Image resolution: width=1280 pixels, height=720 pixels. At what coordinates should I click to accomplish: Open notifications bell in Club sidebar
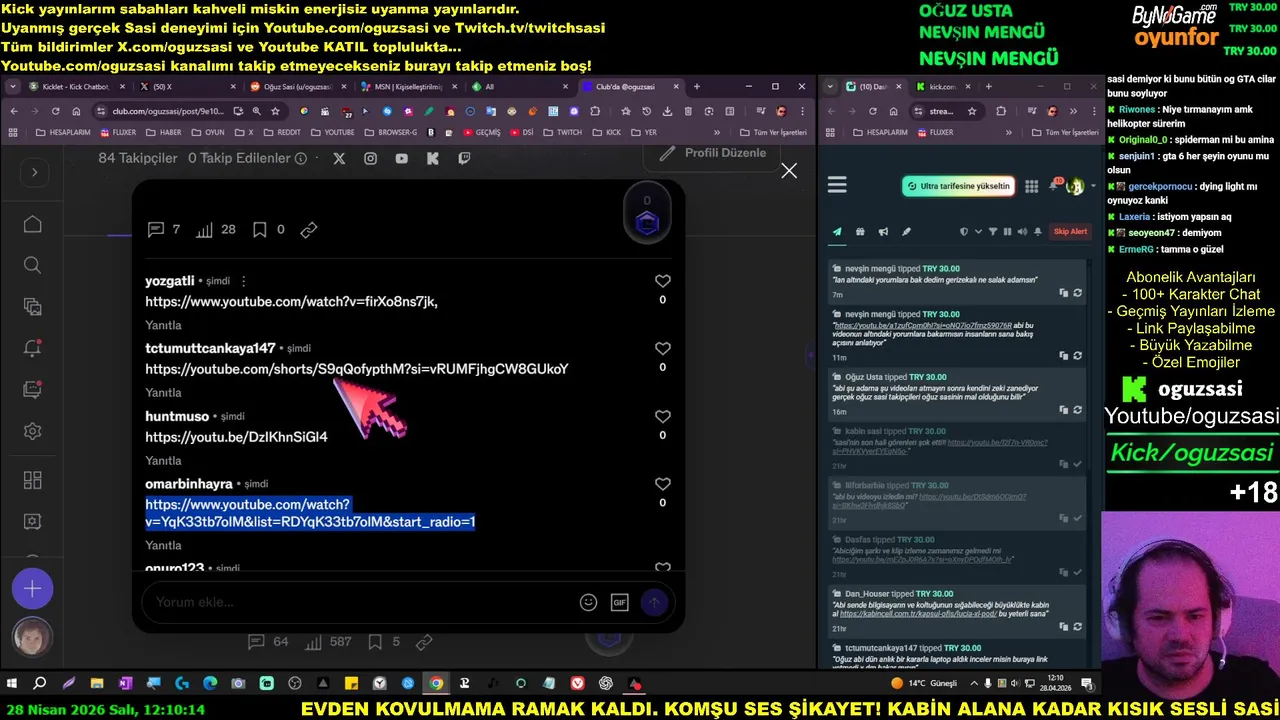[32, 348]
